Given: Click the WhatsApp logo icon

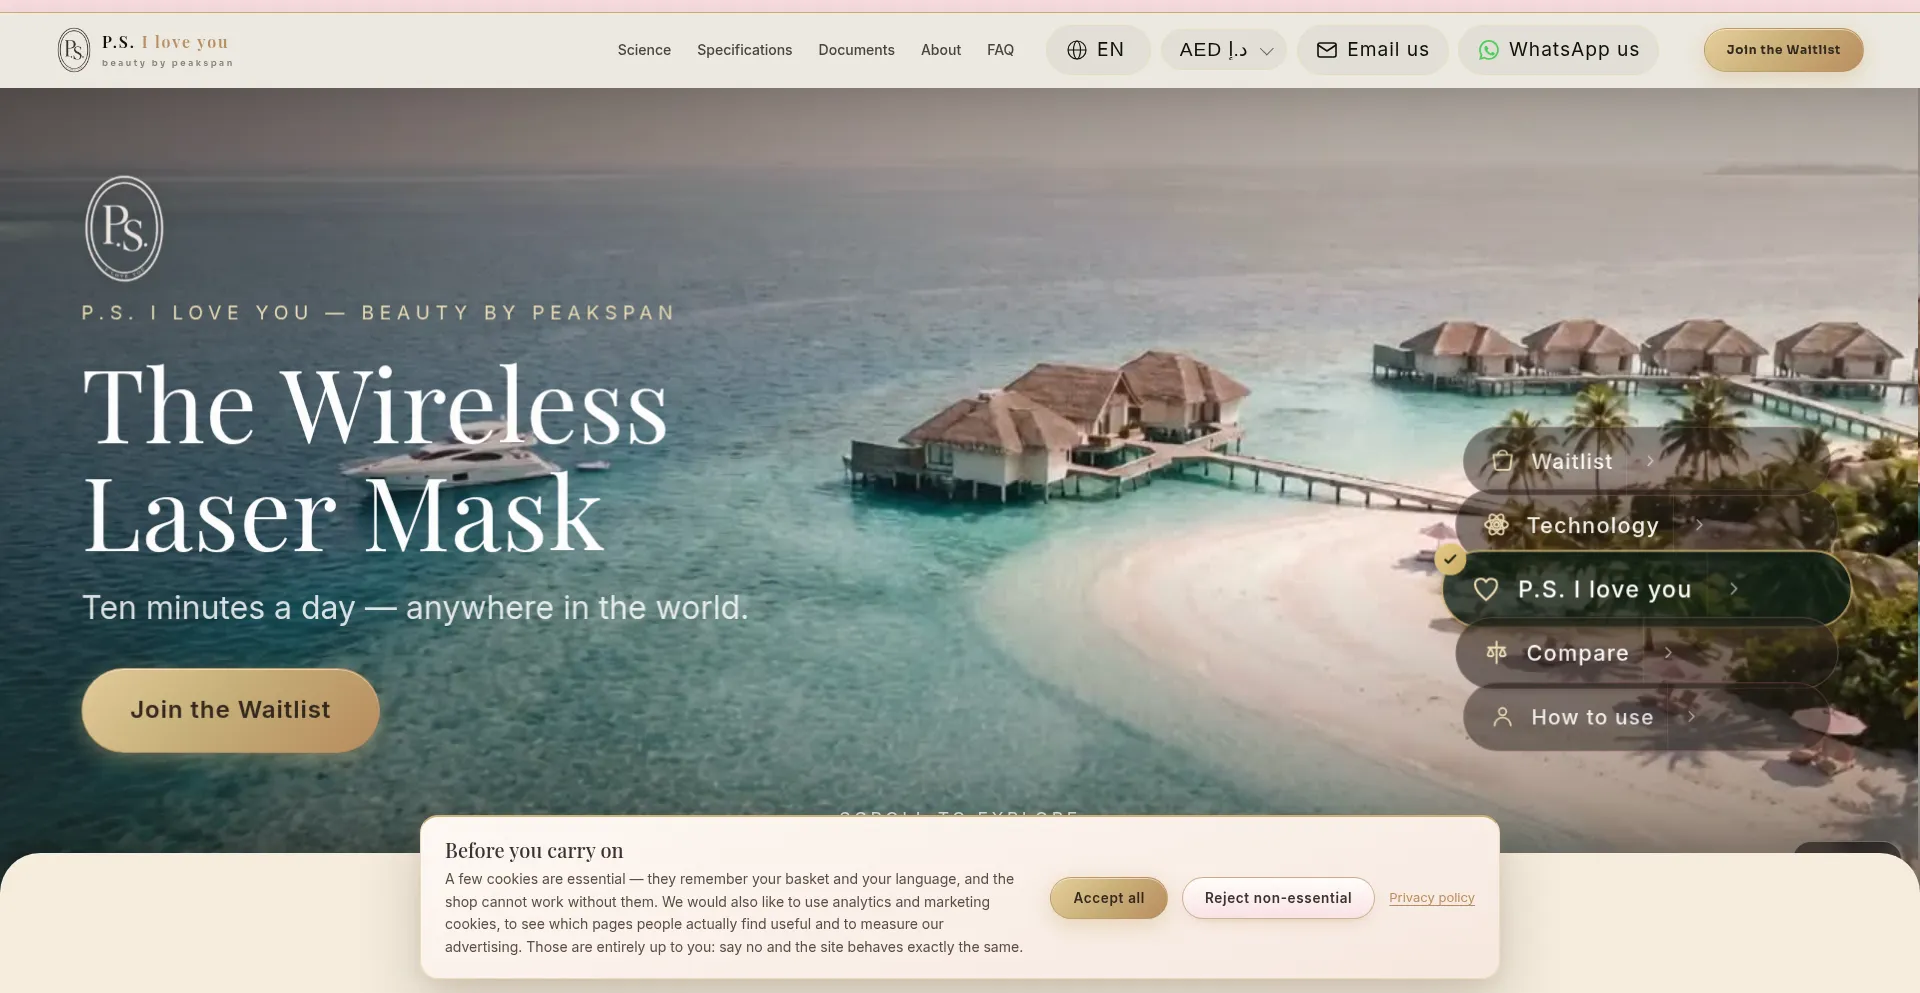Looking at the screenshot, I should coord(1489,50).
